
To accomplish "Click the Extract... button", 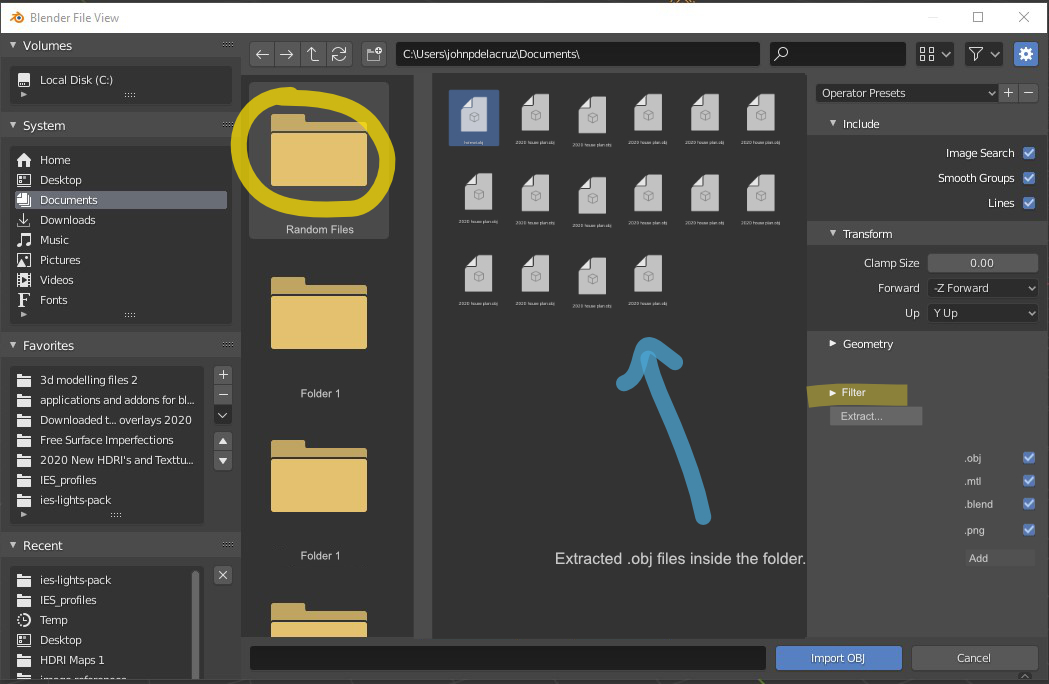I will point(876,416).
